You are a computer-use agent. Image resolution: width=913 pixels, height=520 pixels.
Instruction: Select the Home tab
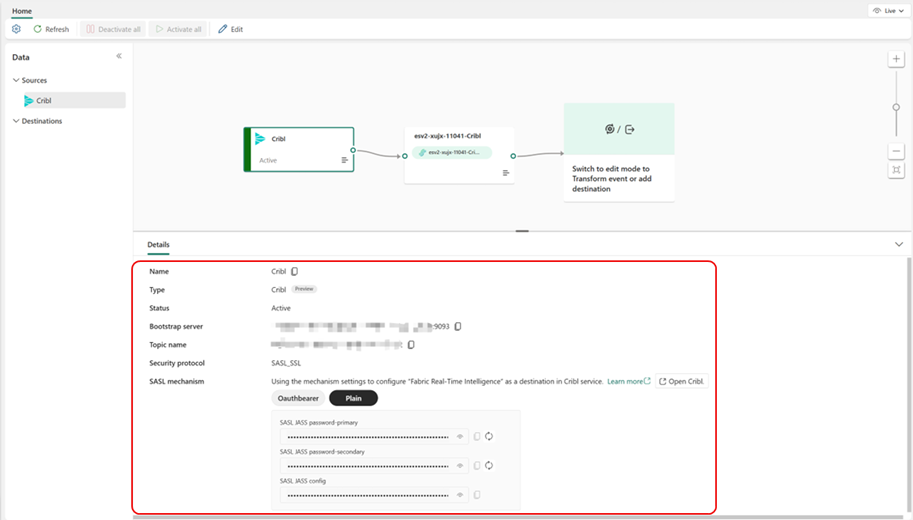coord(22,10)
